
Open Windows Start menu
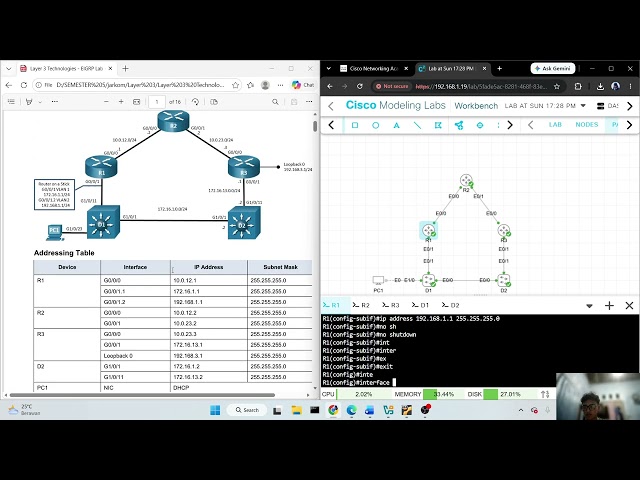(215, 410)
